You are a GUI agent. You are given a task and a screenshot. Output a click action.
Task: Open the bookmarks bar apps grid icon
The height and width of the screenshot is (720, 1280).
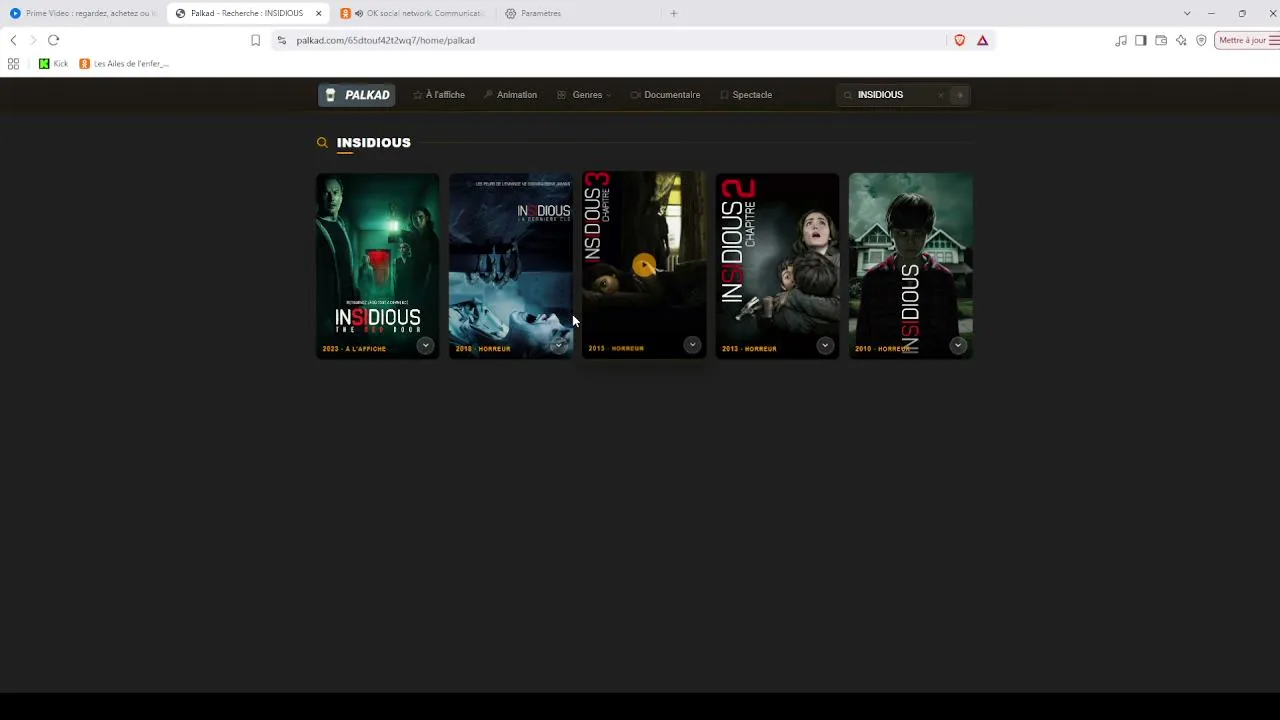(x=13, y=63)
